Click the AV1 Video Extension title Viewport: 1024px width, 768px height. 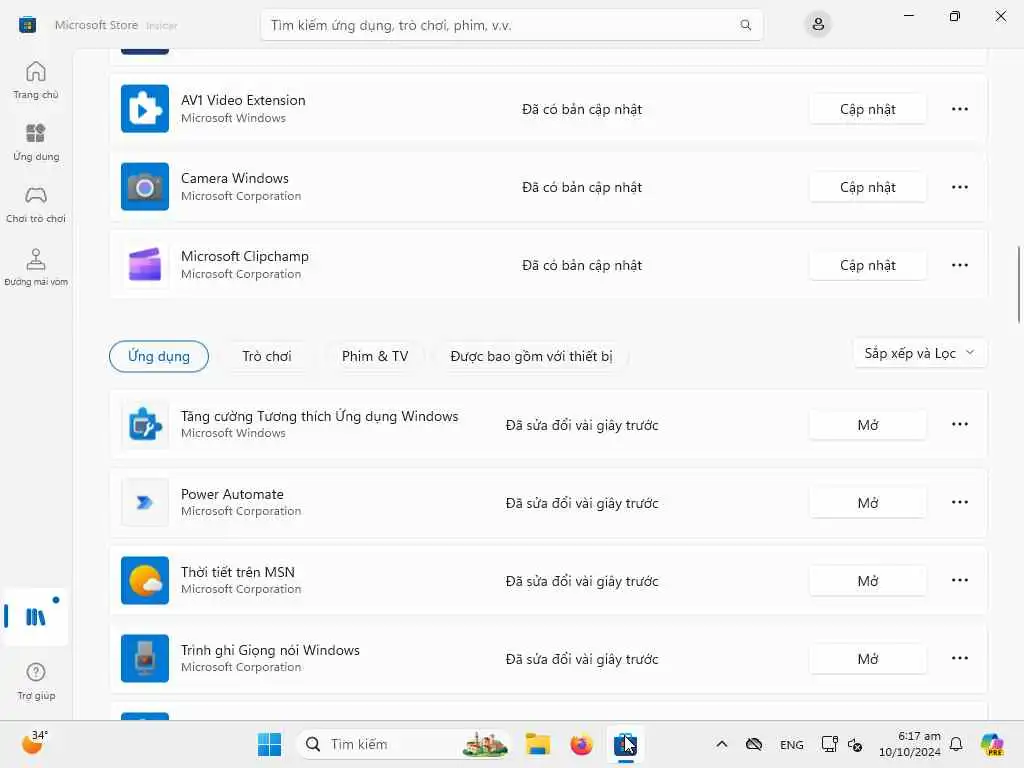pos(243,100)
